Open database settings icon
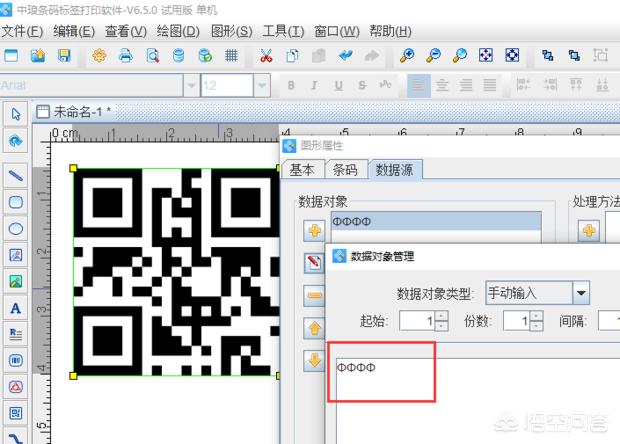This screenshot has width=620, height=444. pyautogui.click(x=178, y=55)
